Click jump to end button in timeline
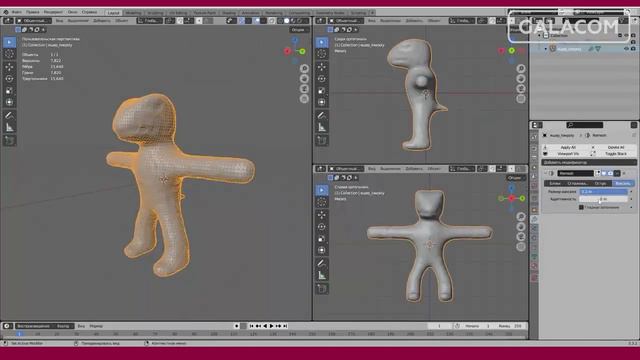This screenshot has height=360, width=640. coord(285,326)
